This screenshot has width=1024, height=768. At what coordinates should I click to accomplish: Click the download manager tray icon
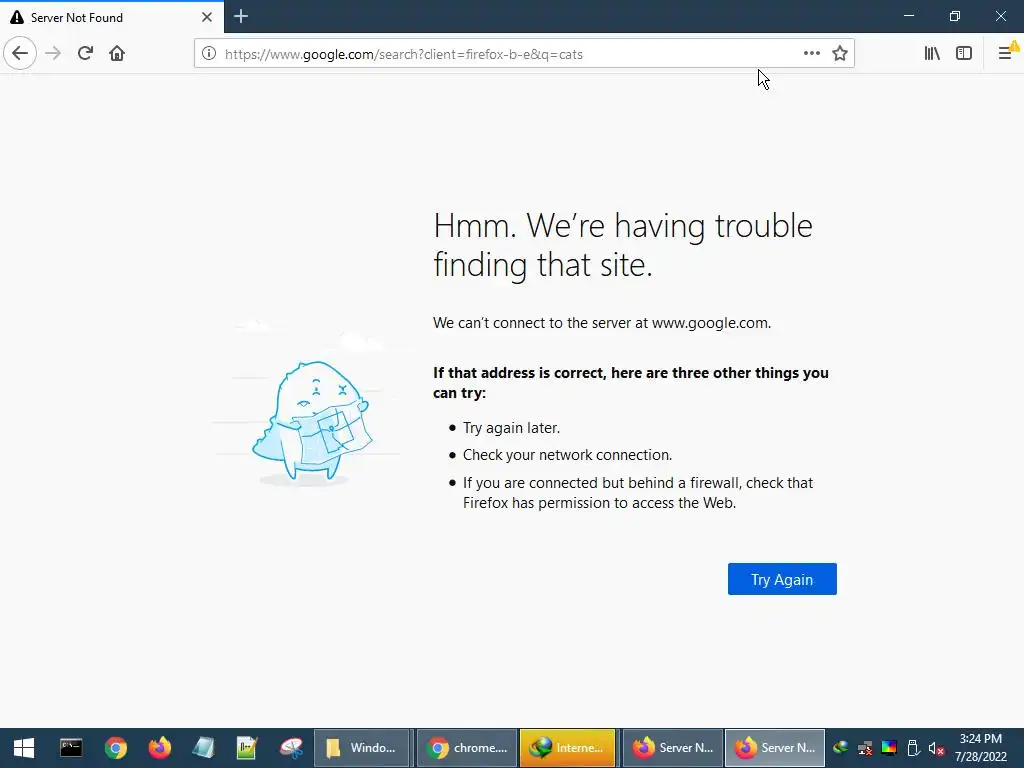point(840,748)
